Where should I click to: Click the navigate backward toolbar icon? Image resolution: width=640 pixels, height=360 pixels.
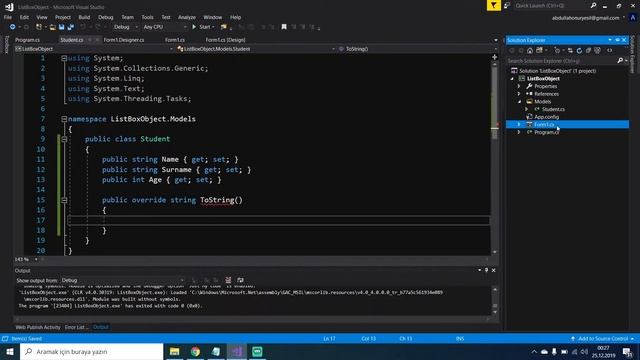point(13,27)
